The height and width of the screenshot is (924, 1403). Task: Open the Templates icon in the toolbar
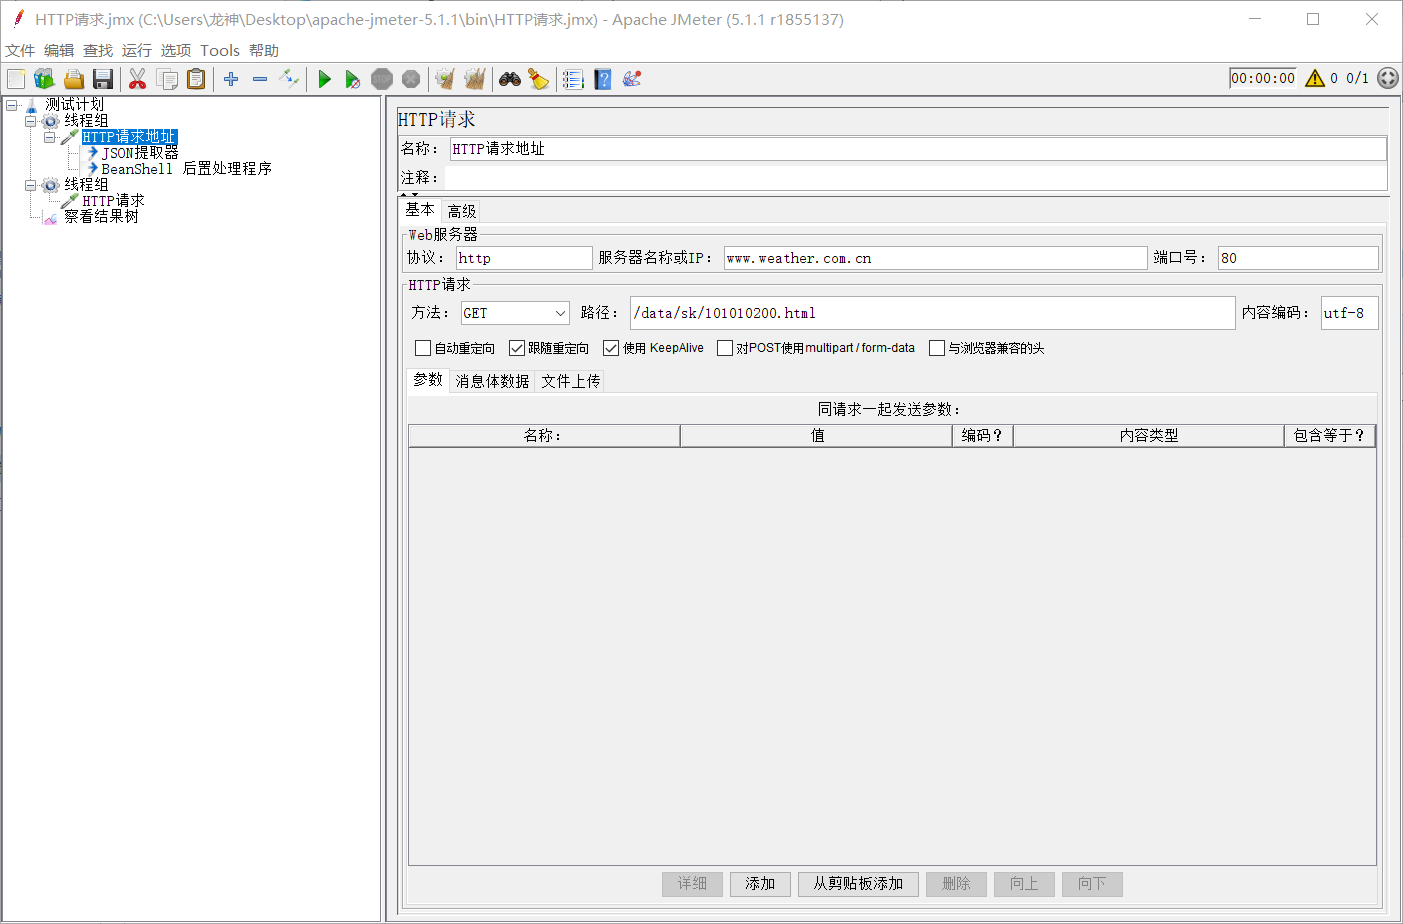click(44, 79)
